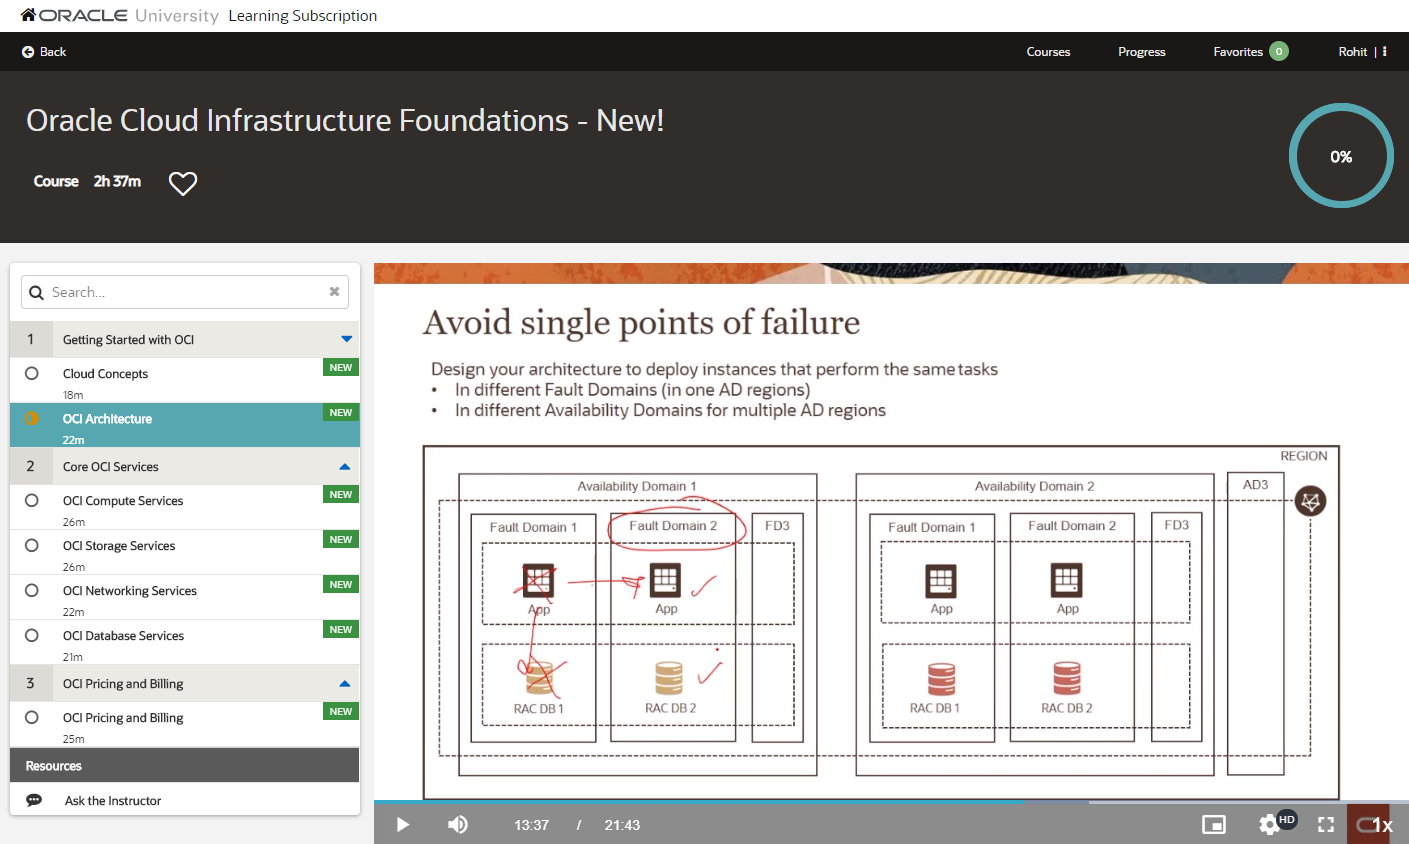The image size is (1409, 844).
Task: Go Back using the header link
Action: (x=44, y=51)
